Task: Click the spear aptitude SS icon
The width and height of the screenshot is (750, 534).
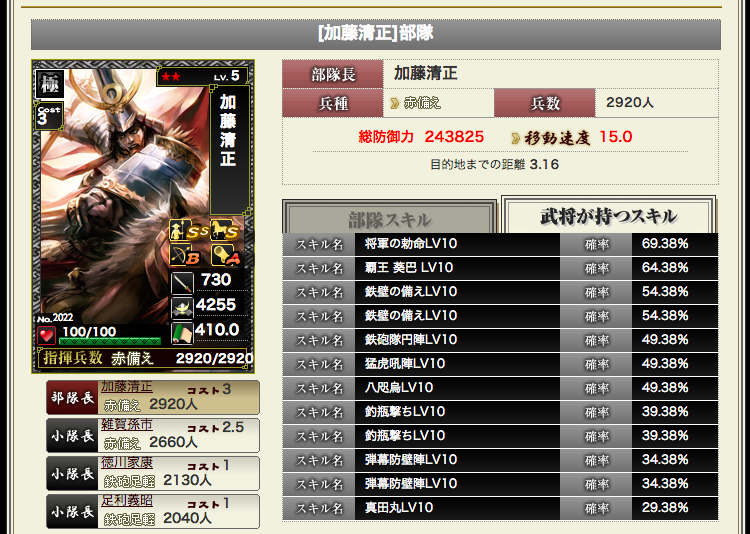Action: [189, 231]
